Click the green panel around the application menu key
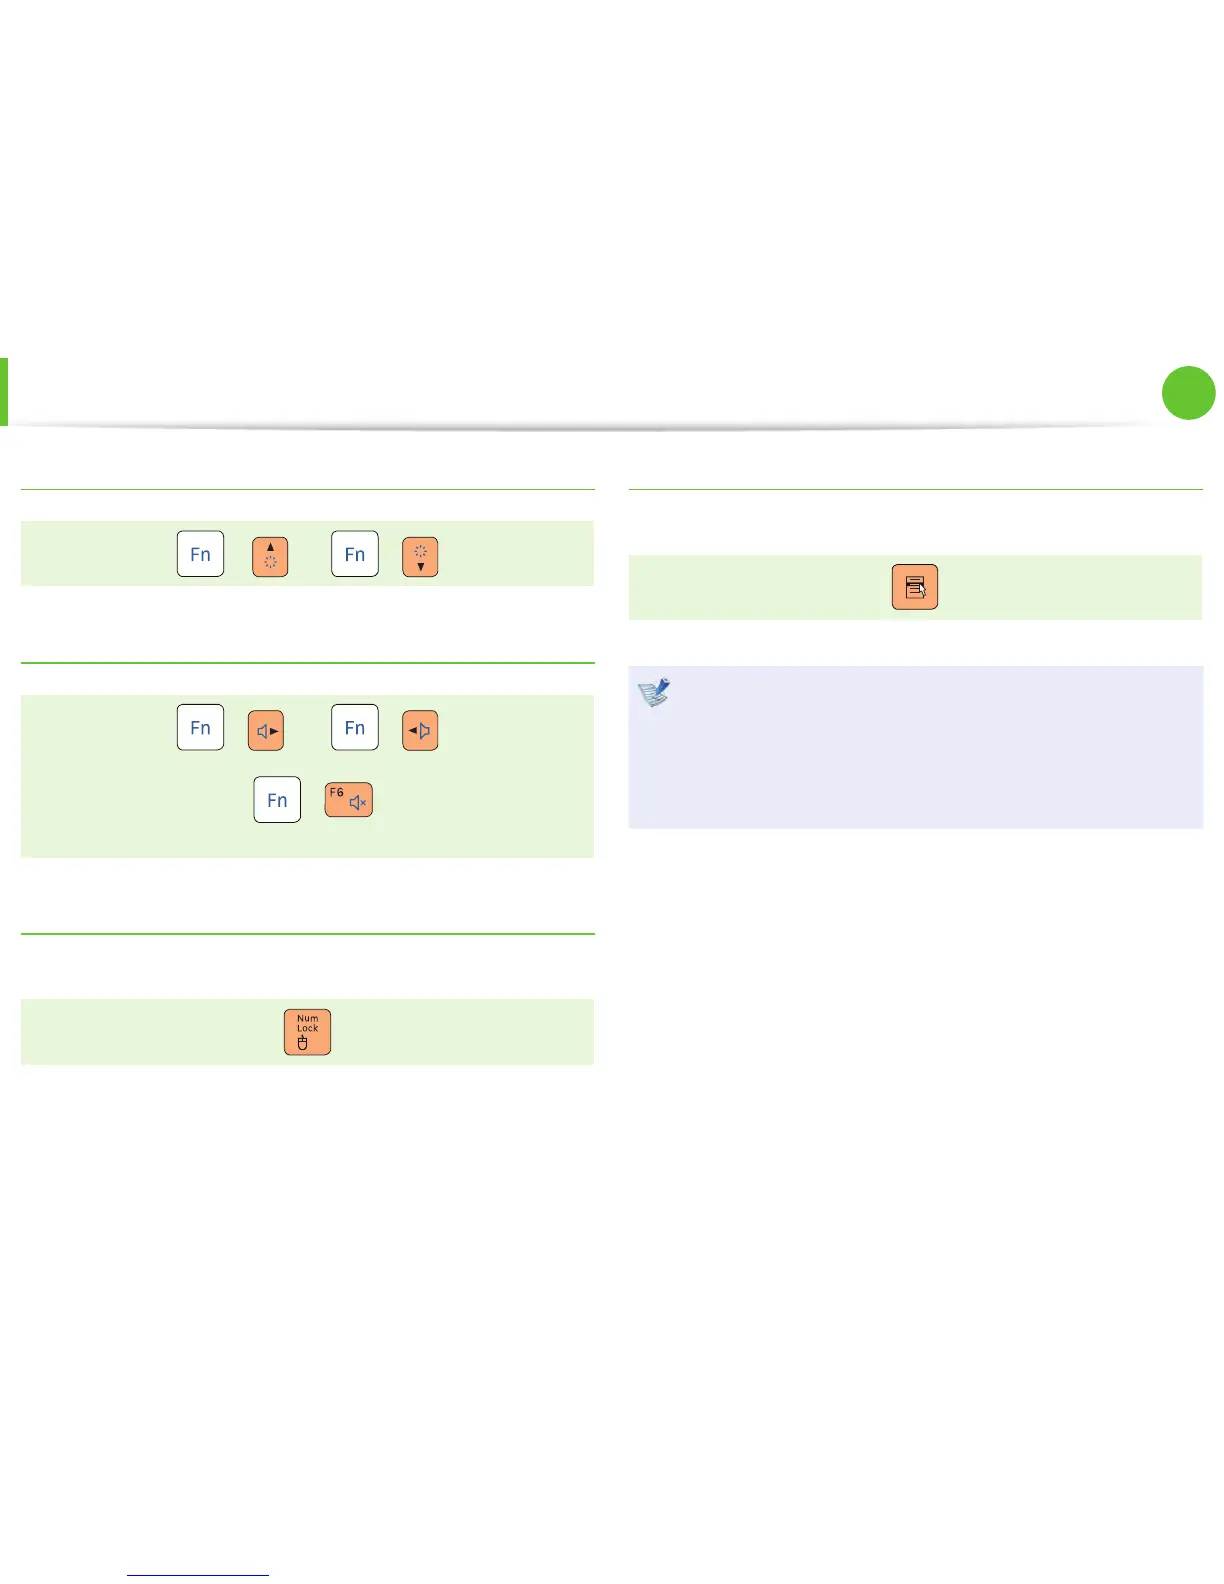Screen dimensions: 1224x1584 [1060, 587]
